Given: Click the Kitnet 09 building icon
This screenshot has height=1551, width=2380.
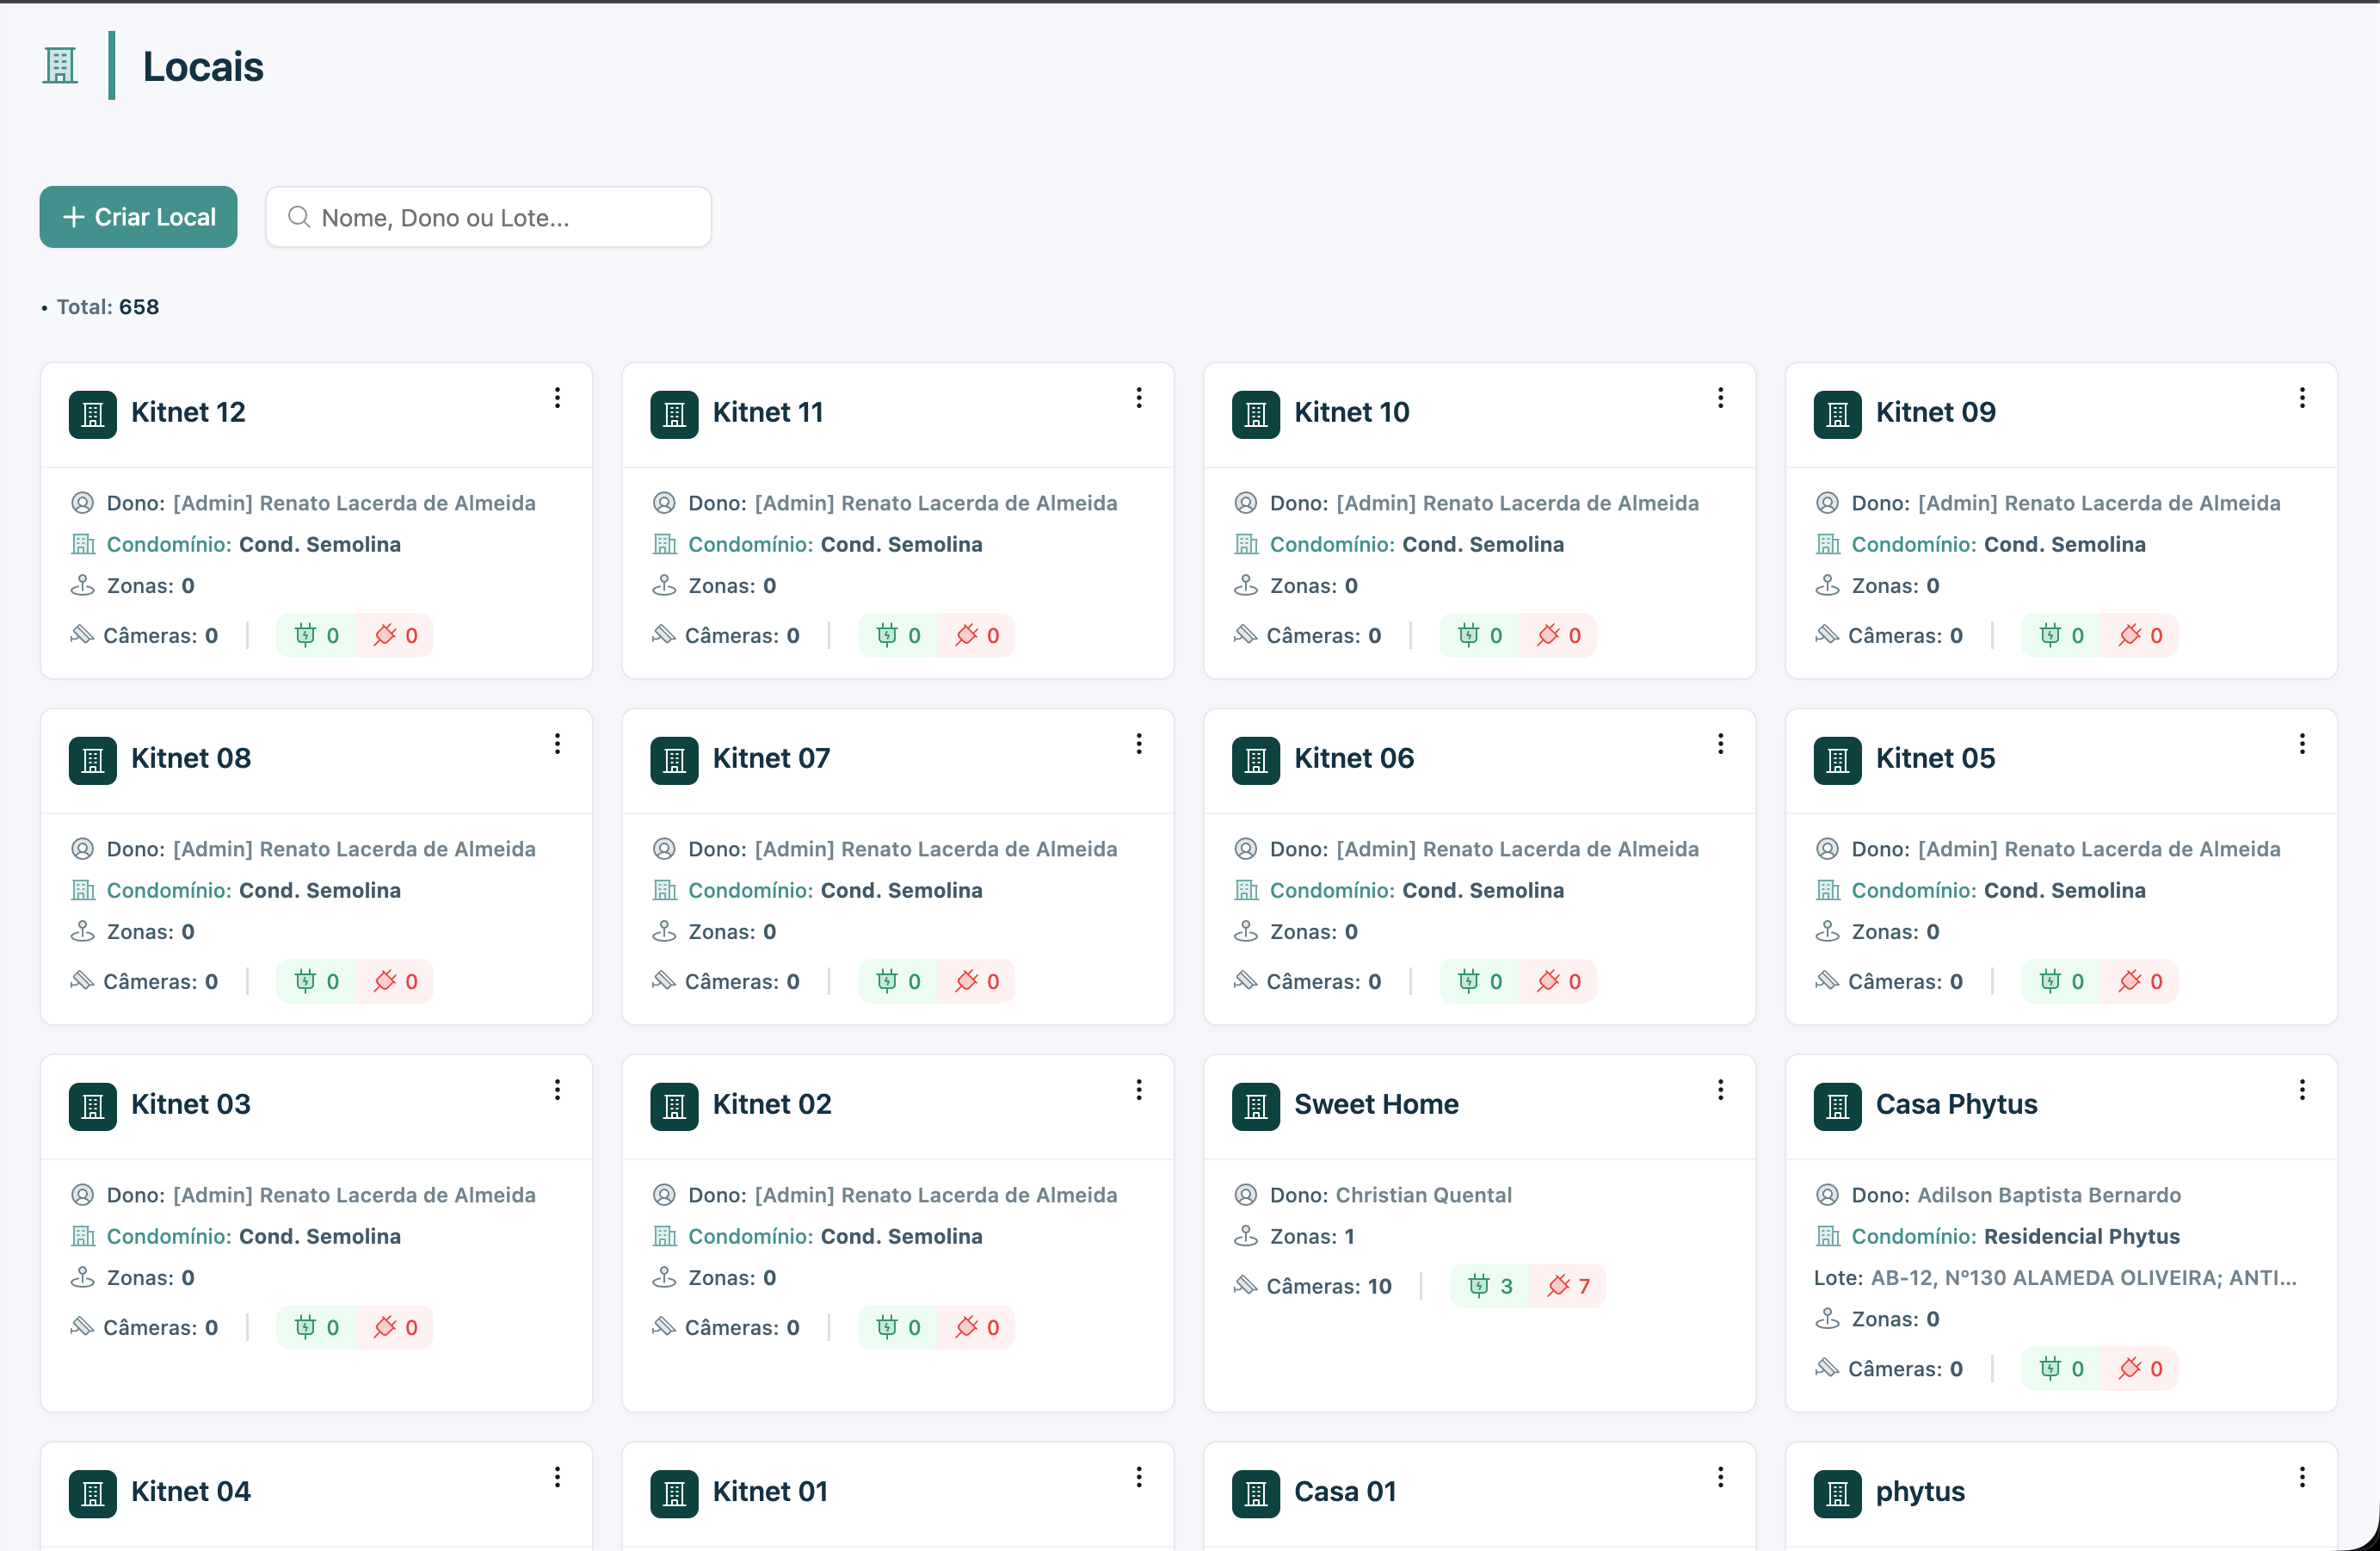Looking at the screenshot, I should click(1838, 414).
